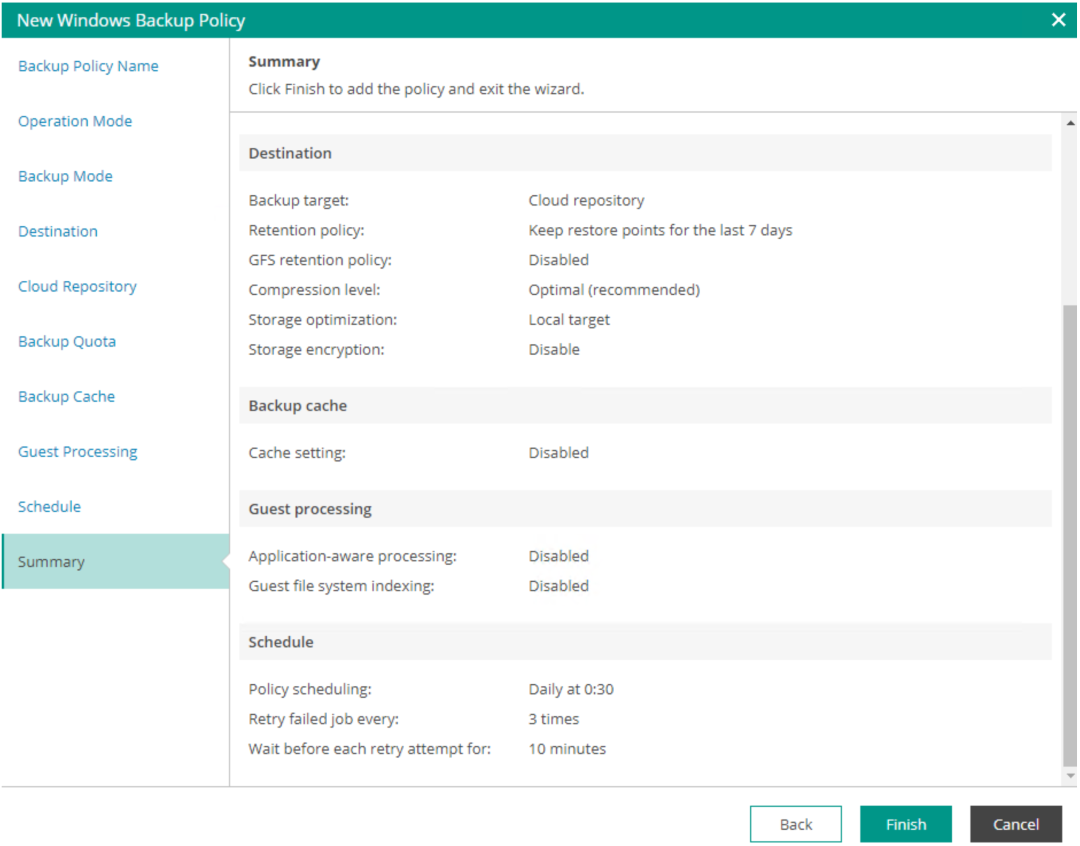Click the Destination section header

click(x=645, y=153)
